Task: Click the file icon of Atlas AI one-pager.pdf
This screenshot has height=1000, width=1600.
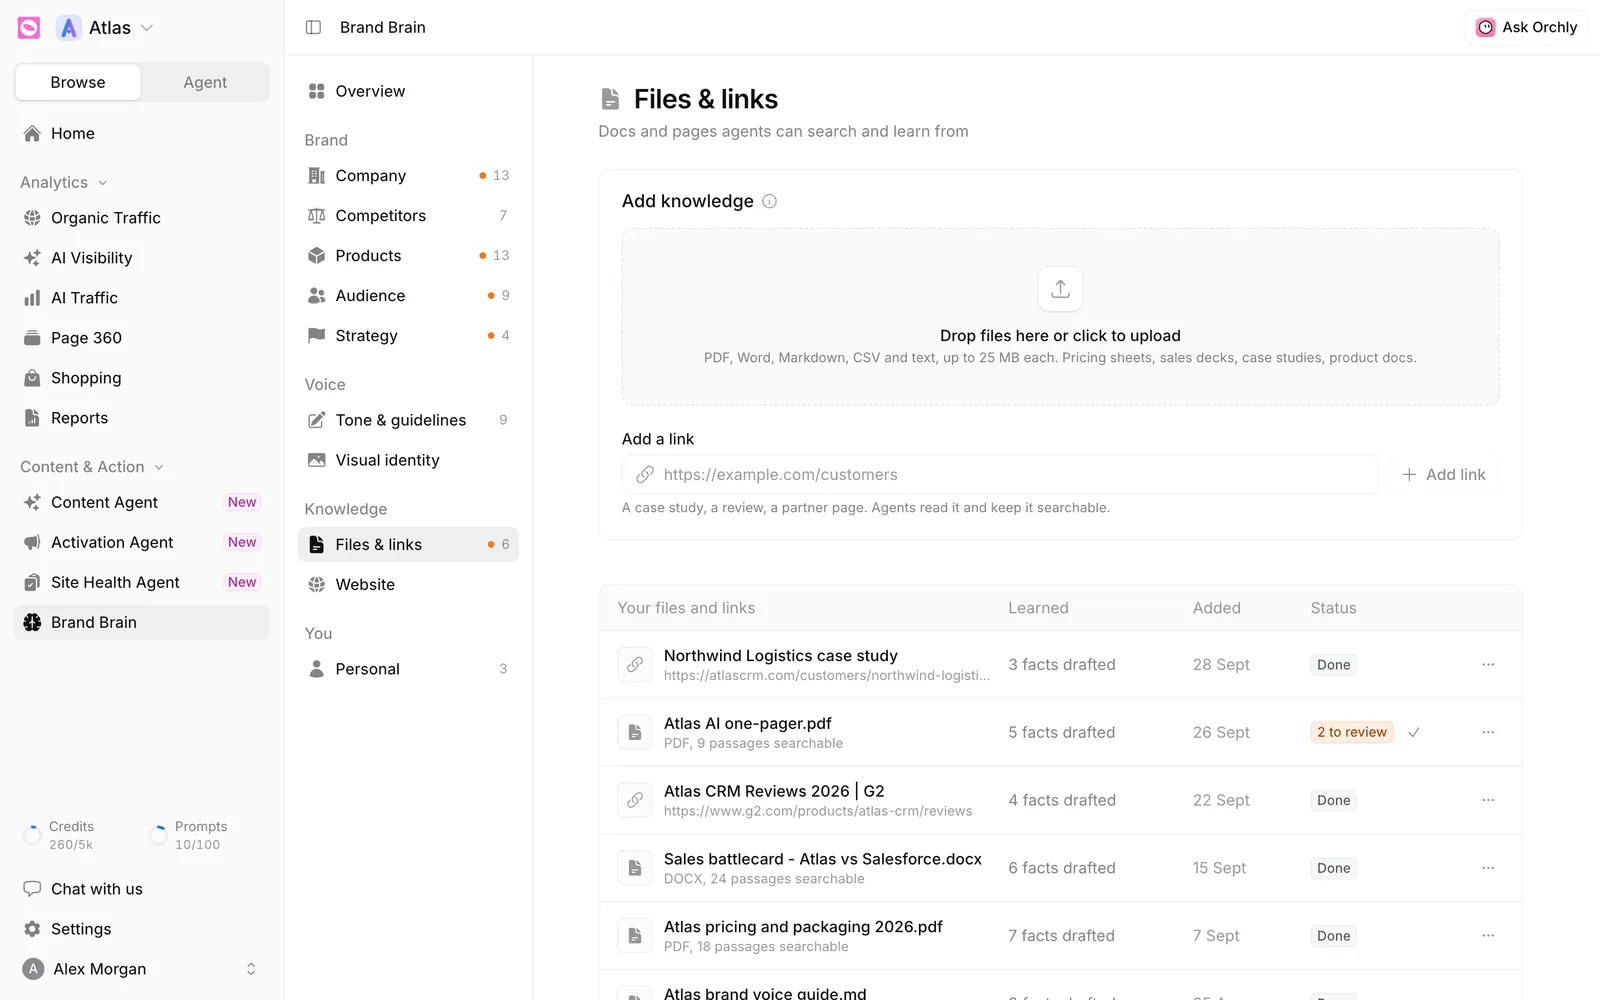Action: pos(635,732)
